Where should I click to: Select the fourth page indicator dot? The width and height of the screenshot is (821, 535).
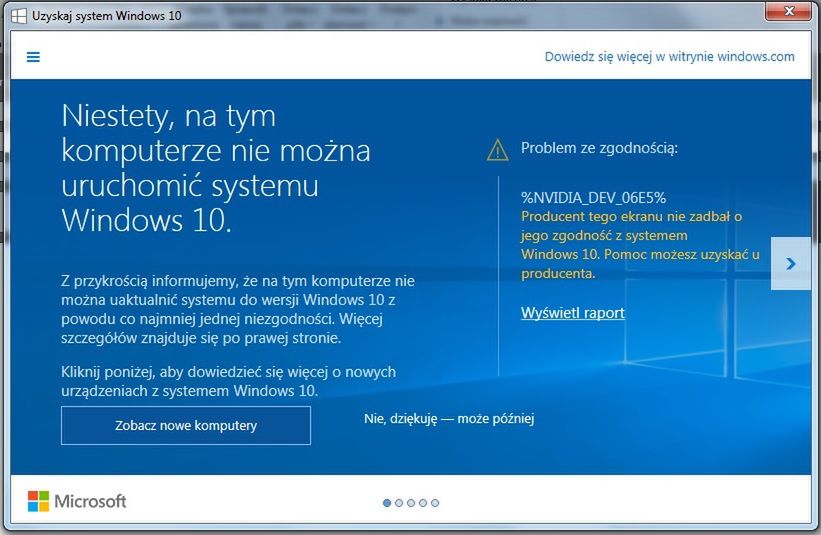tap(423, 503)
